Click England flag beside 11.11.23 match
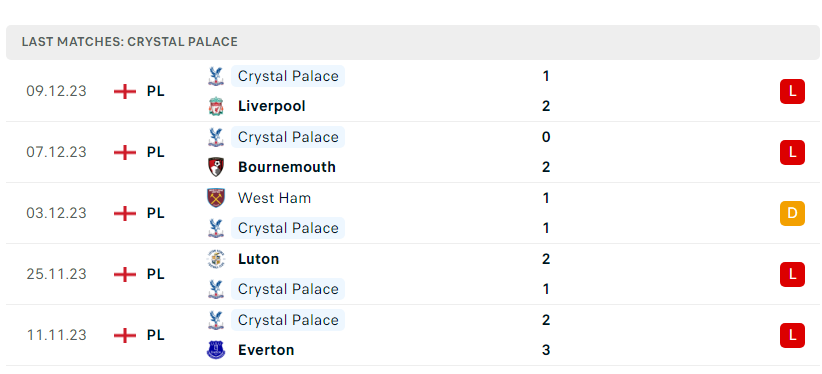The height and width of the screenshot is (374, 822). 125,335
